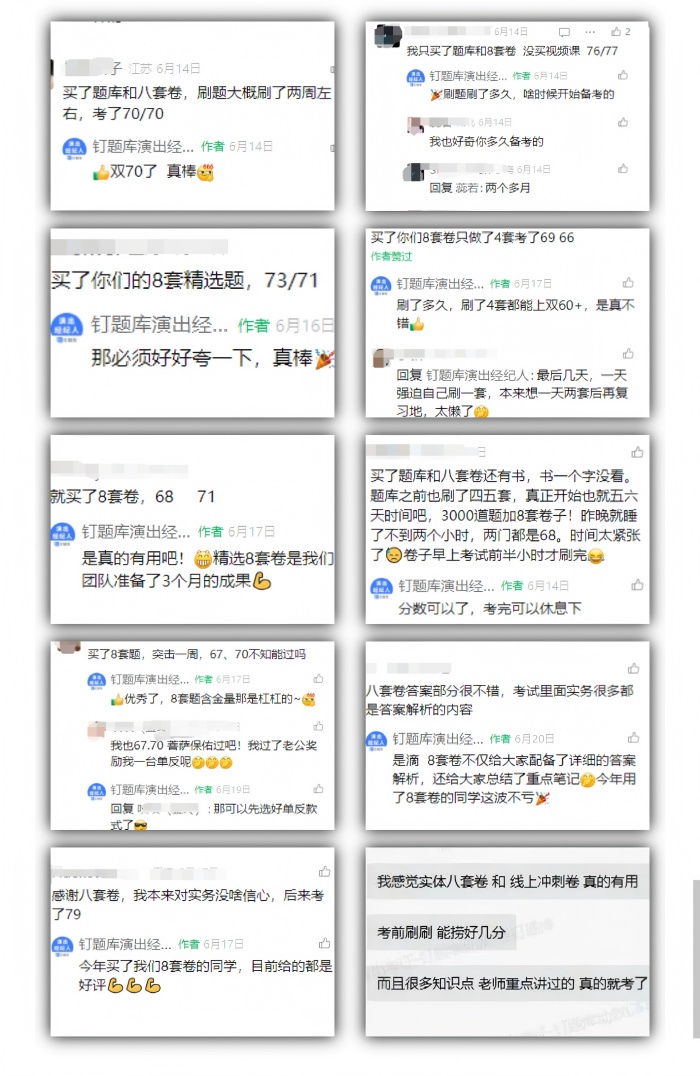Like the '两个多月' reply
Image resolution: width=700 pixels, height=1076 pixels.
coord(622,169)
